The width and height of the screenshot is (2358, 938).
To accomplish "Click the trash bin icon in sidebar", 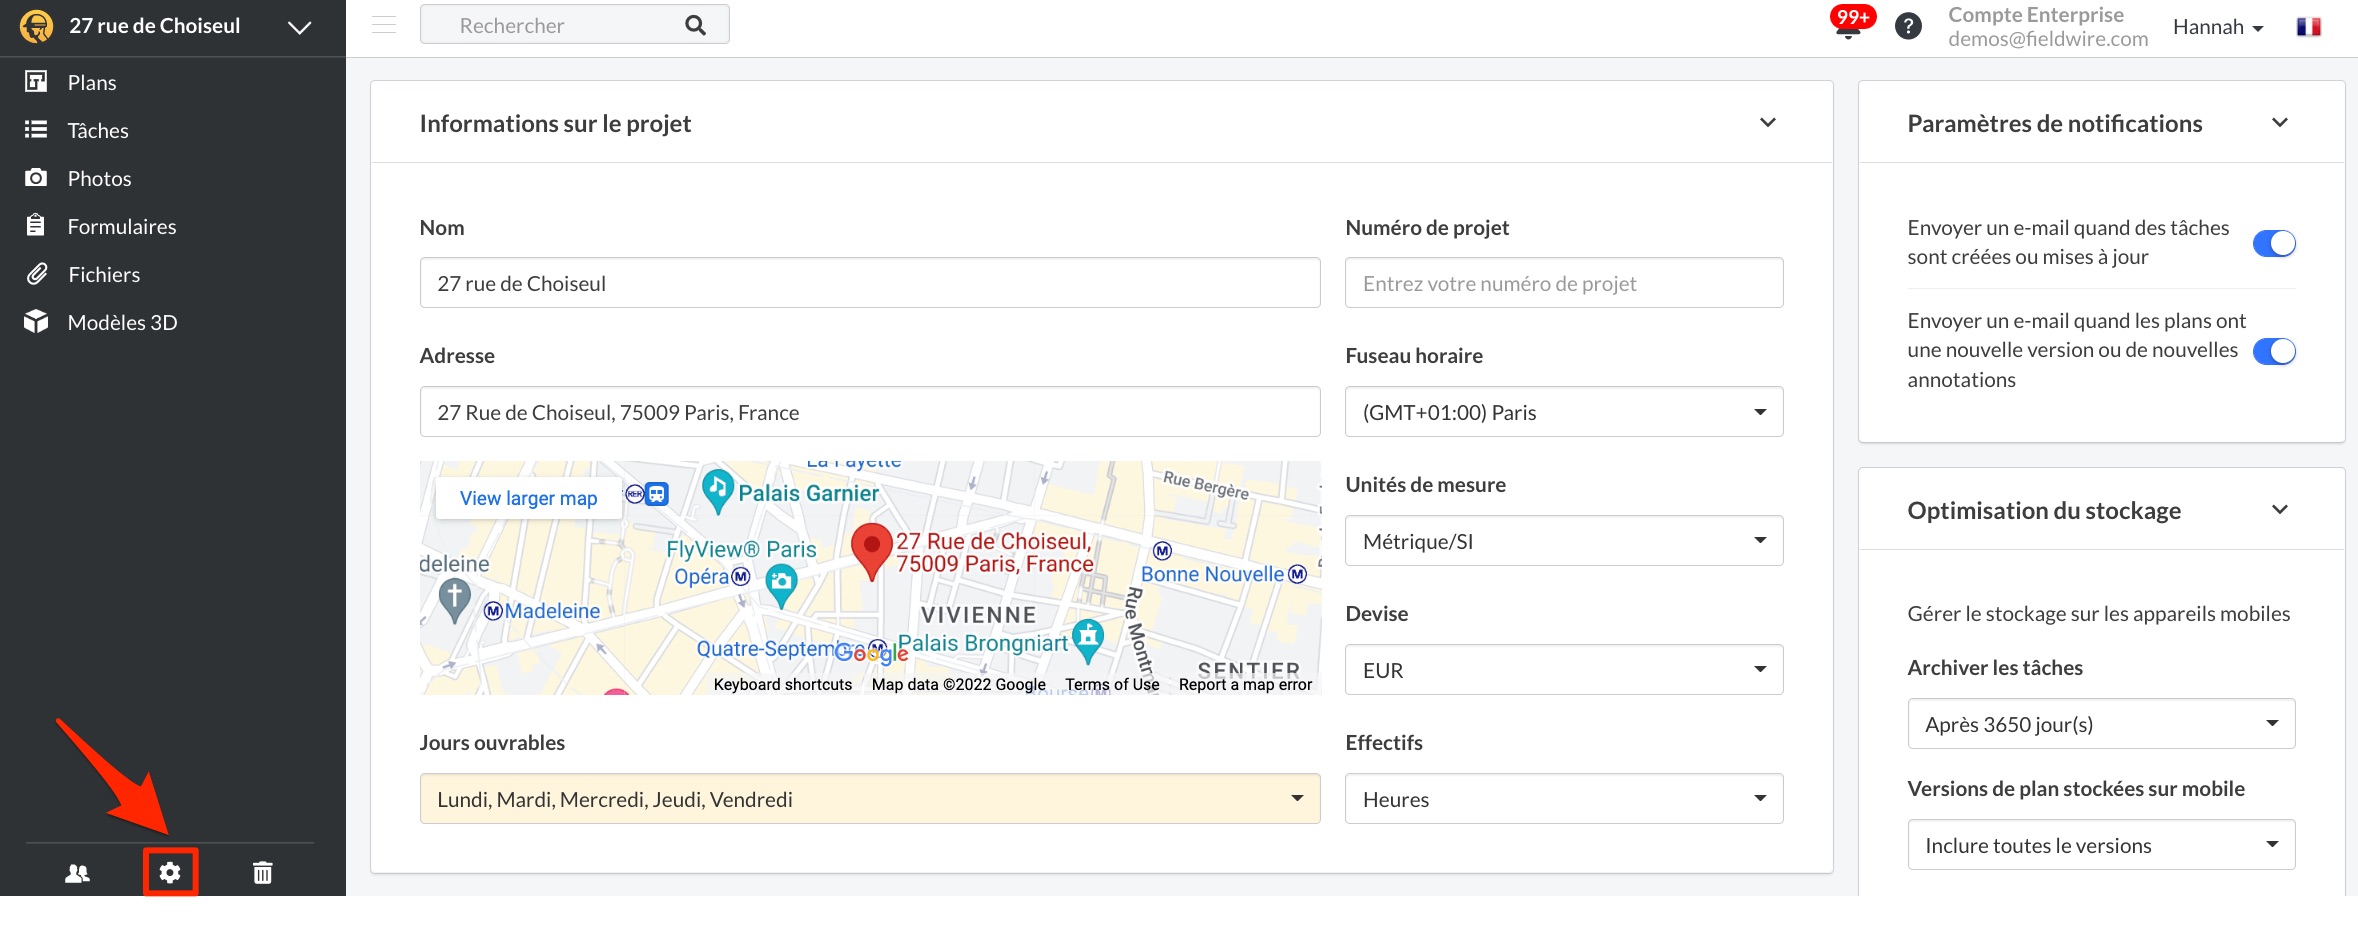I will coord(262,873).
